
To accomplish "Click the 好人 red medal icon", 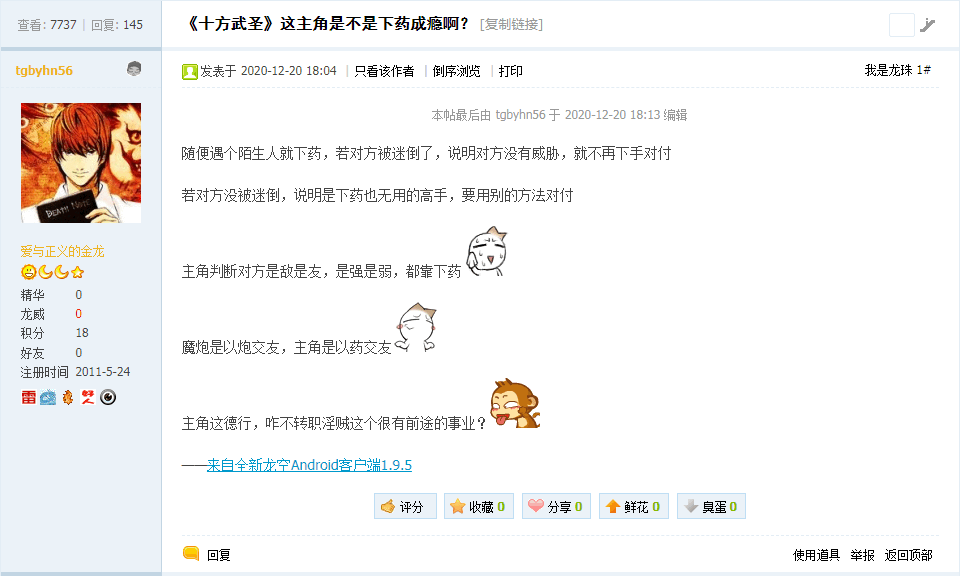I will coord(88,397).
